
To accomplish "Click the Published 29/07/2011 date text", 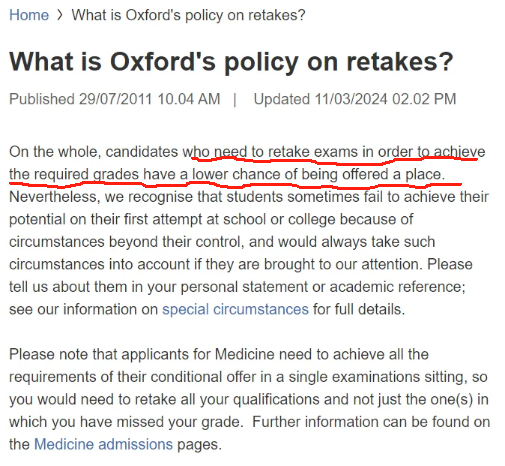I will 115,99.
